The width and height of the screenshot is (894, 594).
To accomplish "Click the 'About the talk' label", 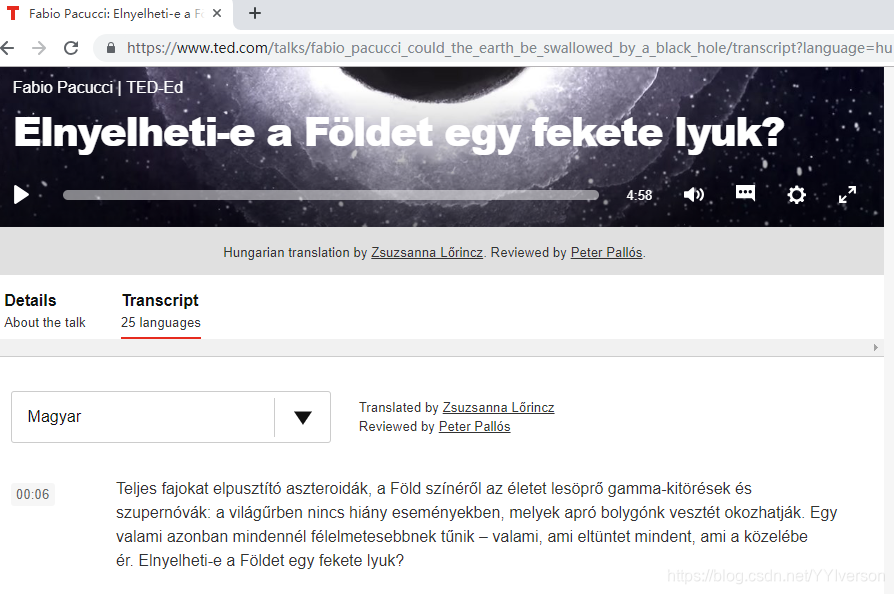I will [x=45, y=323].
